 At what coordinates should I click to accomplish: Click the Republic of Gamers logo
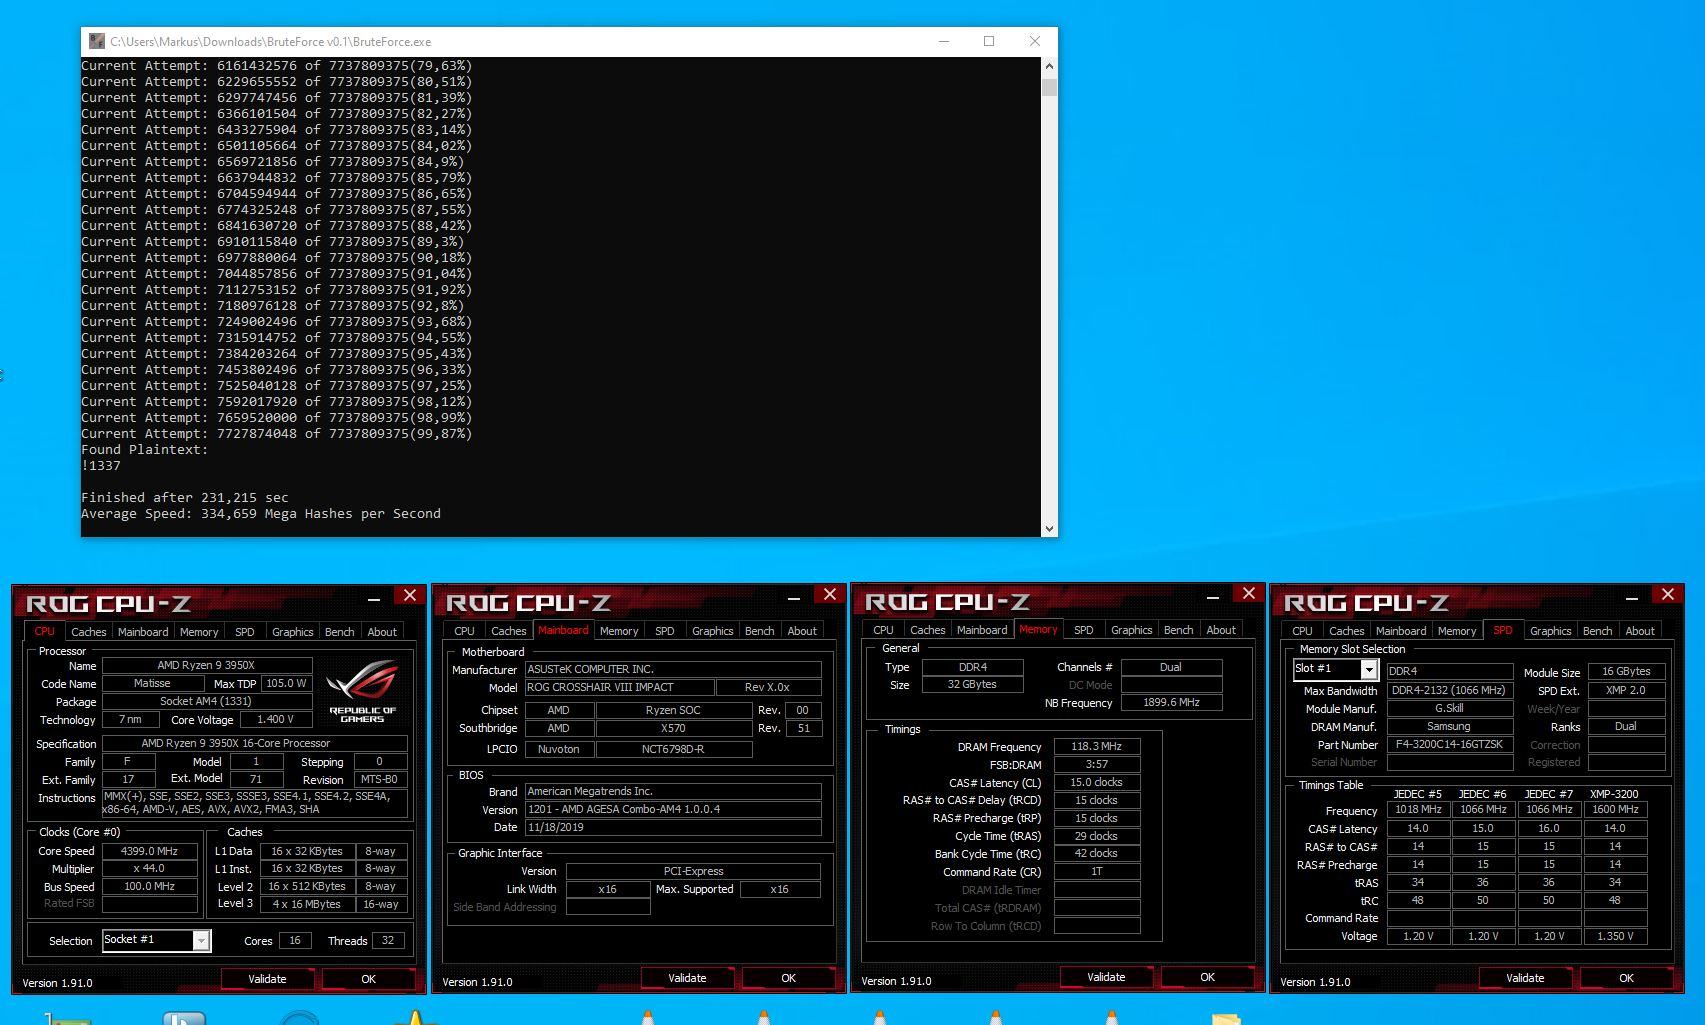(x=362, y=690)
